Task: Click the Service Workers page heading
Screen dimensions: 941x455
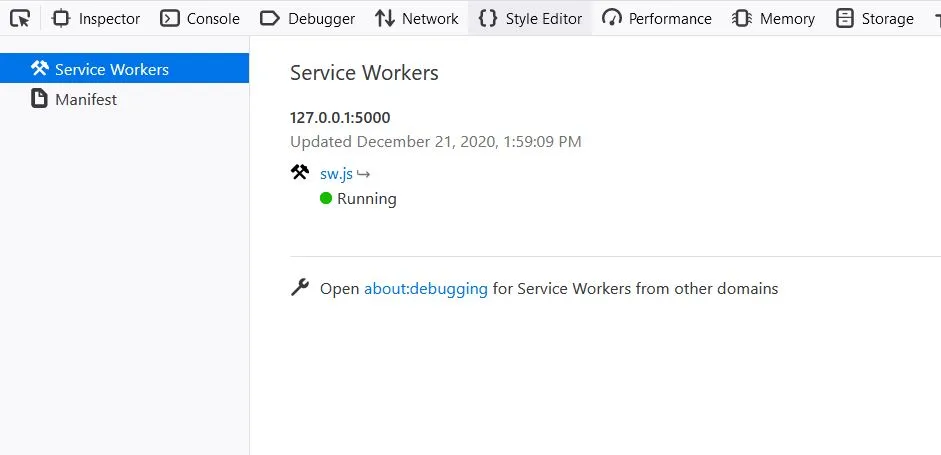Action: 364,73
